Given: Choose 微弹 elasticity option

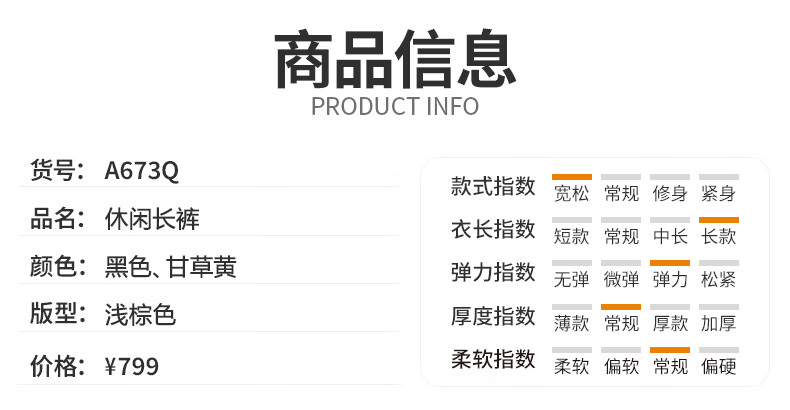Looking at the screenshot, I should pyautogui.click(x=621, y=279).
